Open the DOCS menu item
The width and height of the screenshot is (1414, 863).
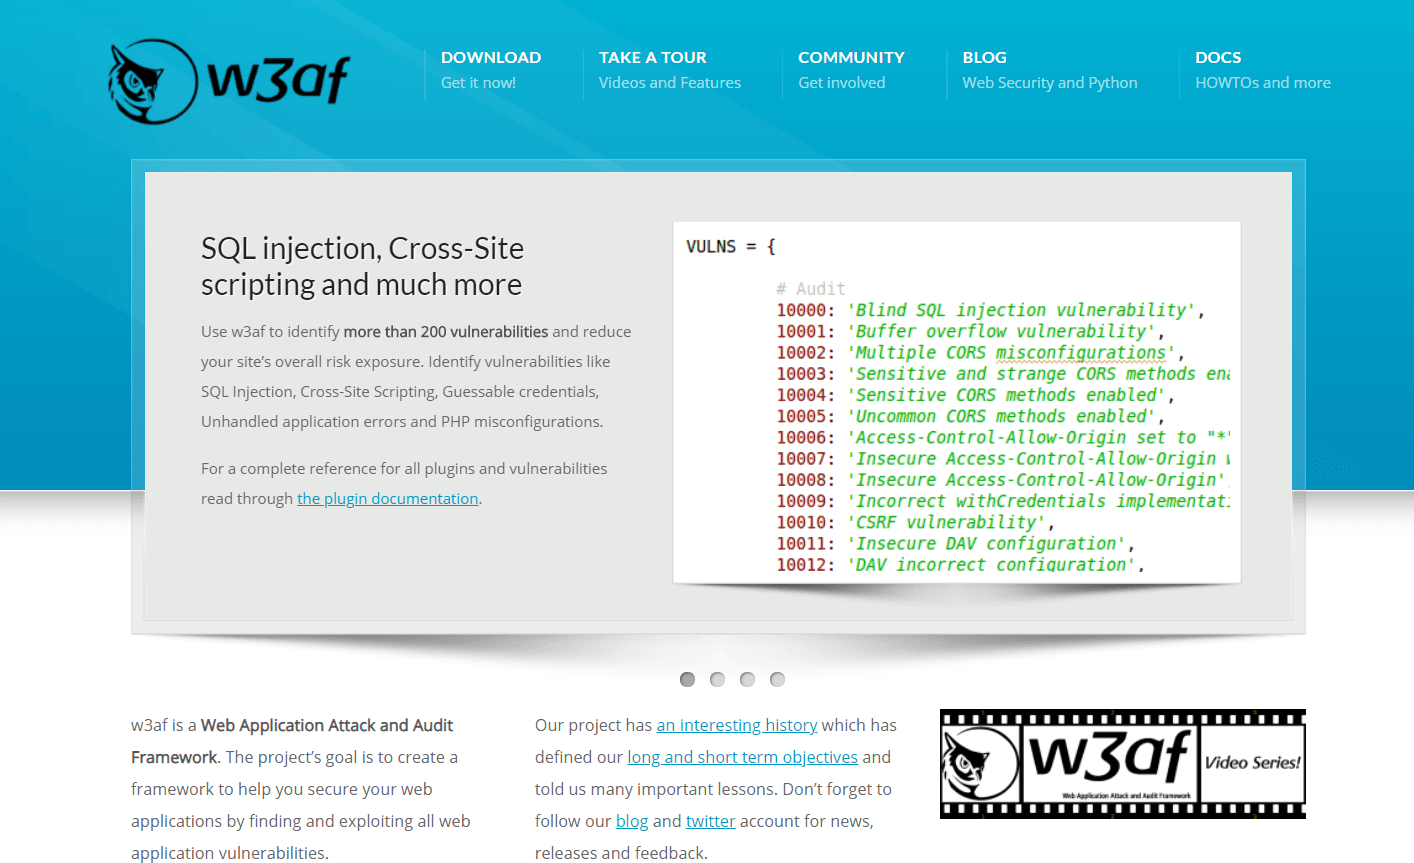(x=1218, y=58)
